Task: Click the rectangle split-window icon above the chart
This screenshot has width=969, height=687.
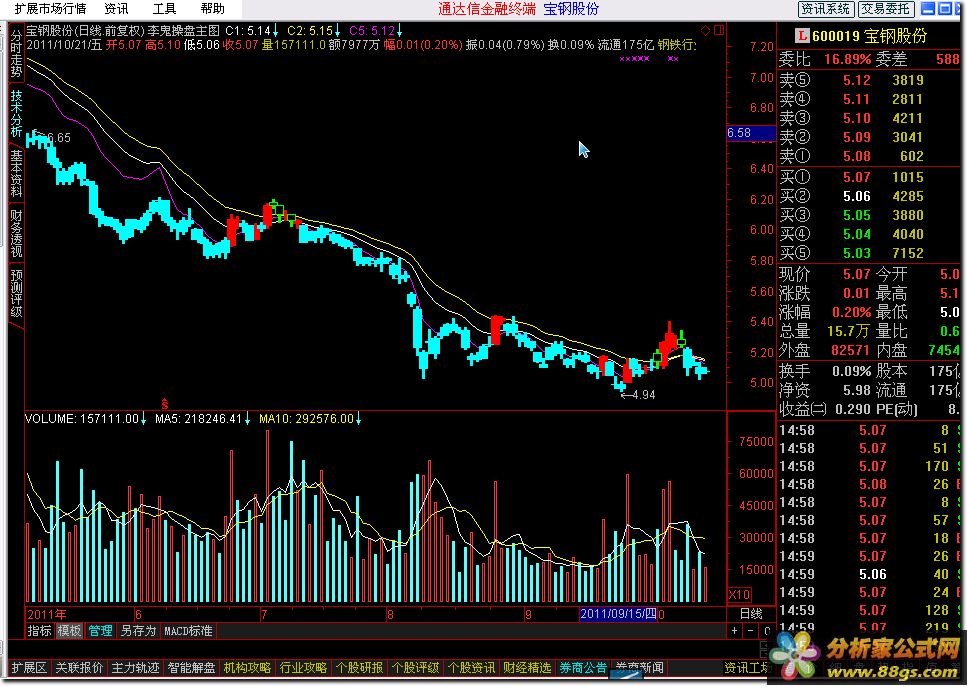Action: (719, 30)
